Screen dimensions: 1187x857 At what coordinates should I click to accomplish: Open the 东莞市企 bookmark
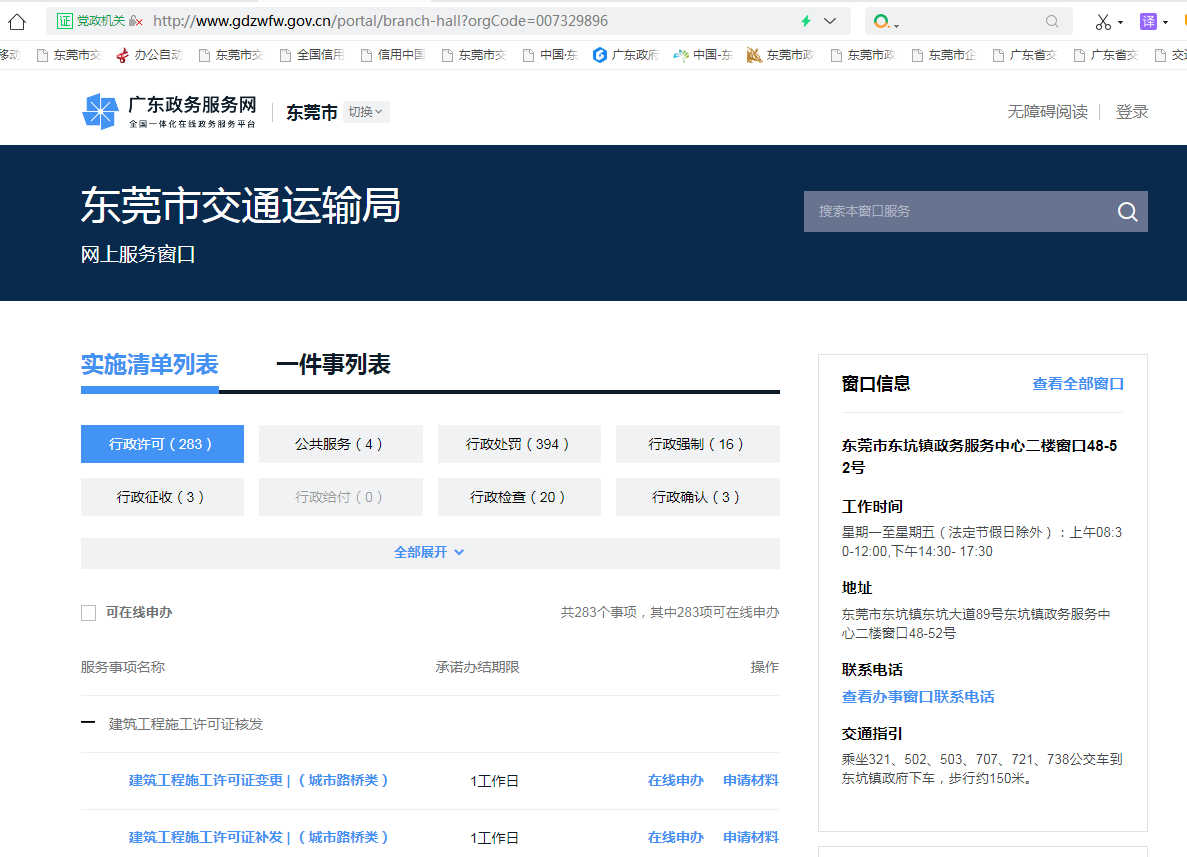[944, 55]
